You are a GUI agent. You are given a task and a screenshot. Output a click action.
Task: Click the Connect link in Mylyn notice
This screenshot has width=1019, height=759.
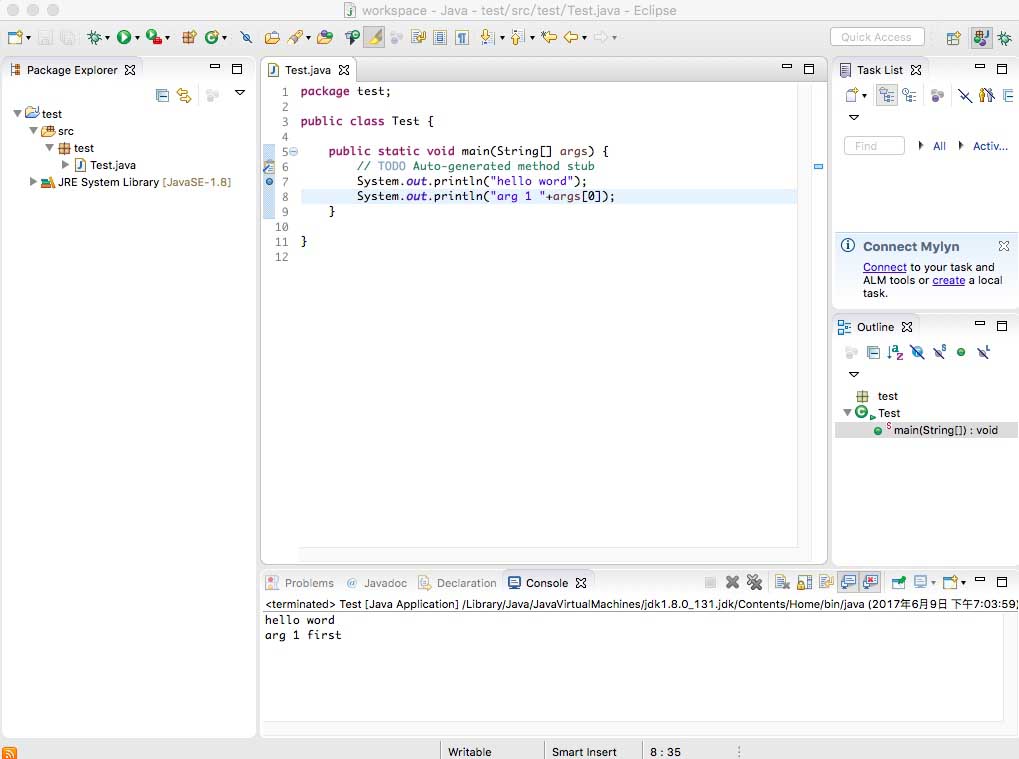884,267
